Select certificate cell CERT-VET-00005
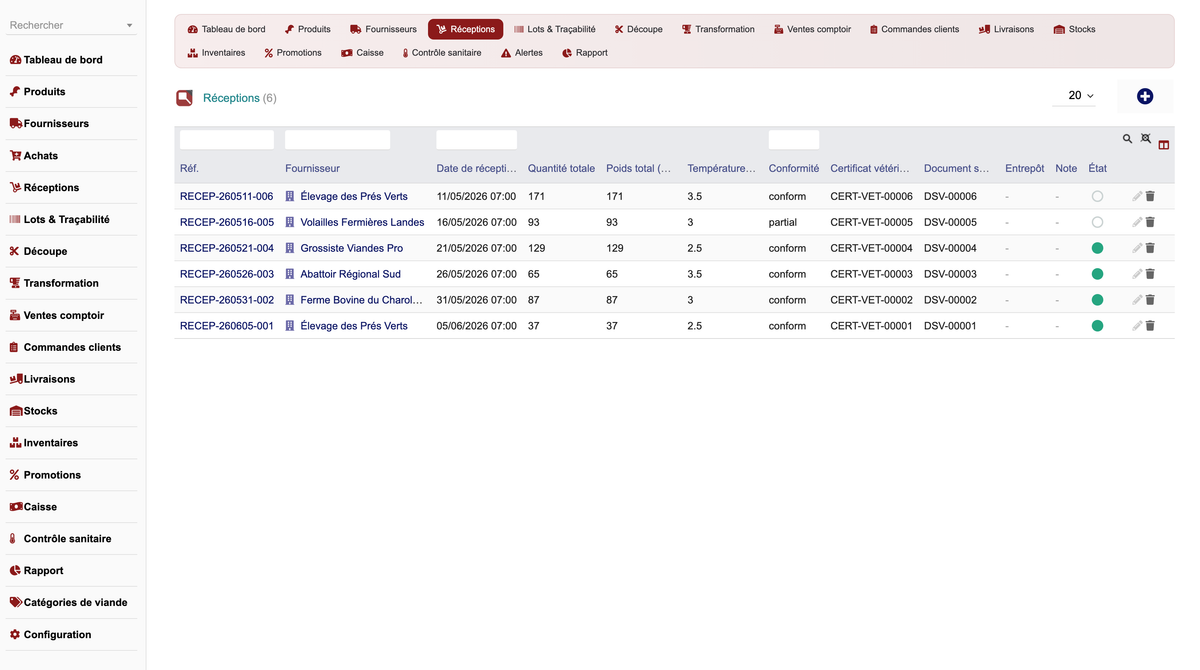 (x=871, y=222)
